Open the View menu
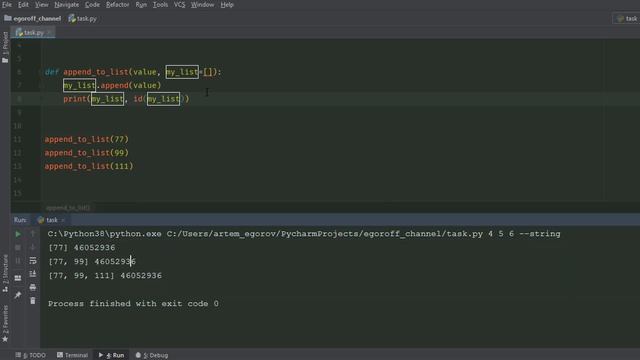 pos(41,5)
